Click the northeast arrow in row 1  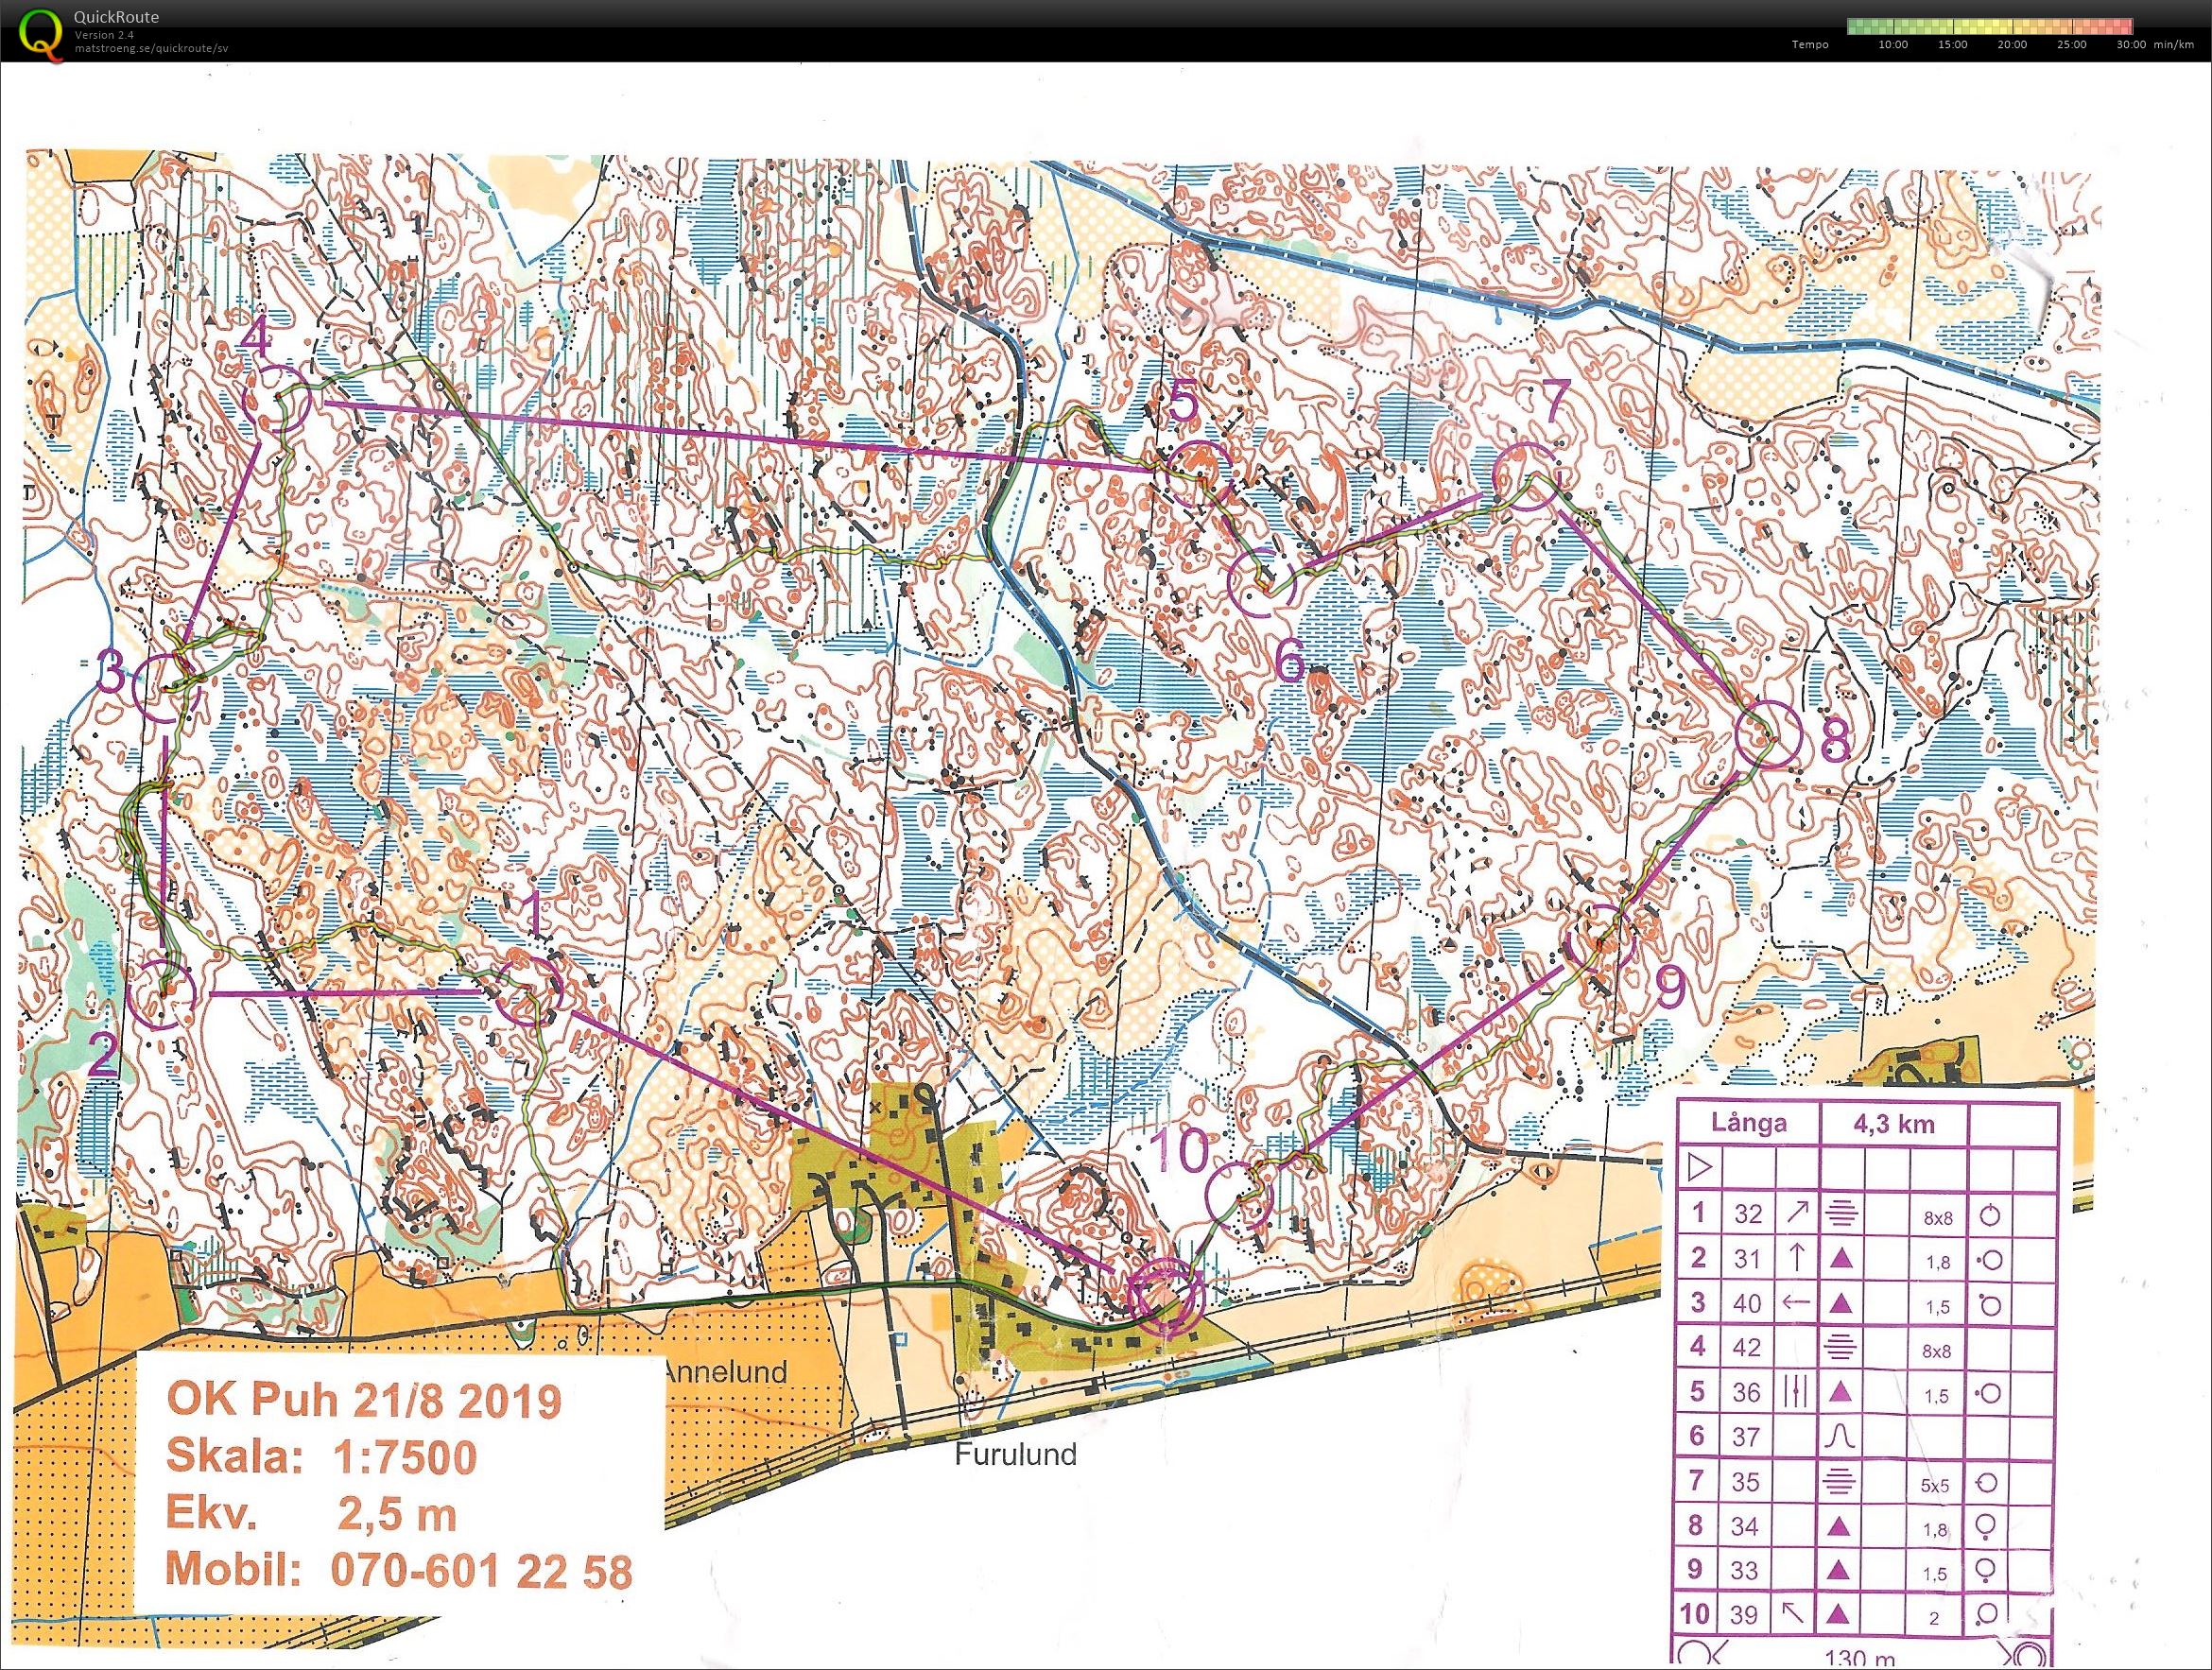pos(1796,1213)
